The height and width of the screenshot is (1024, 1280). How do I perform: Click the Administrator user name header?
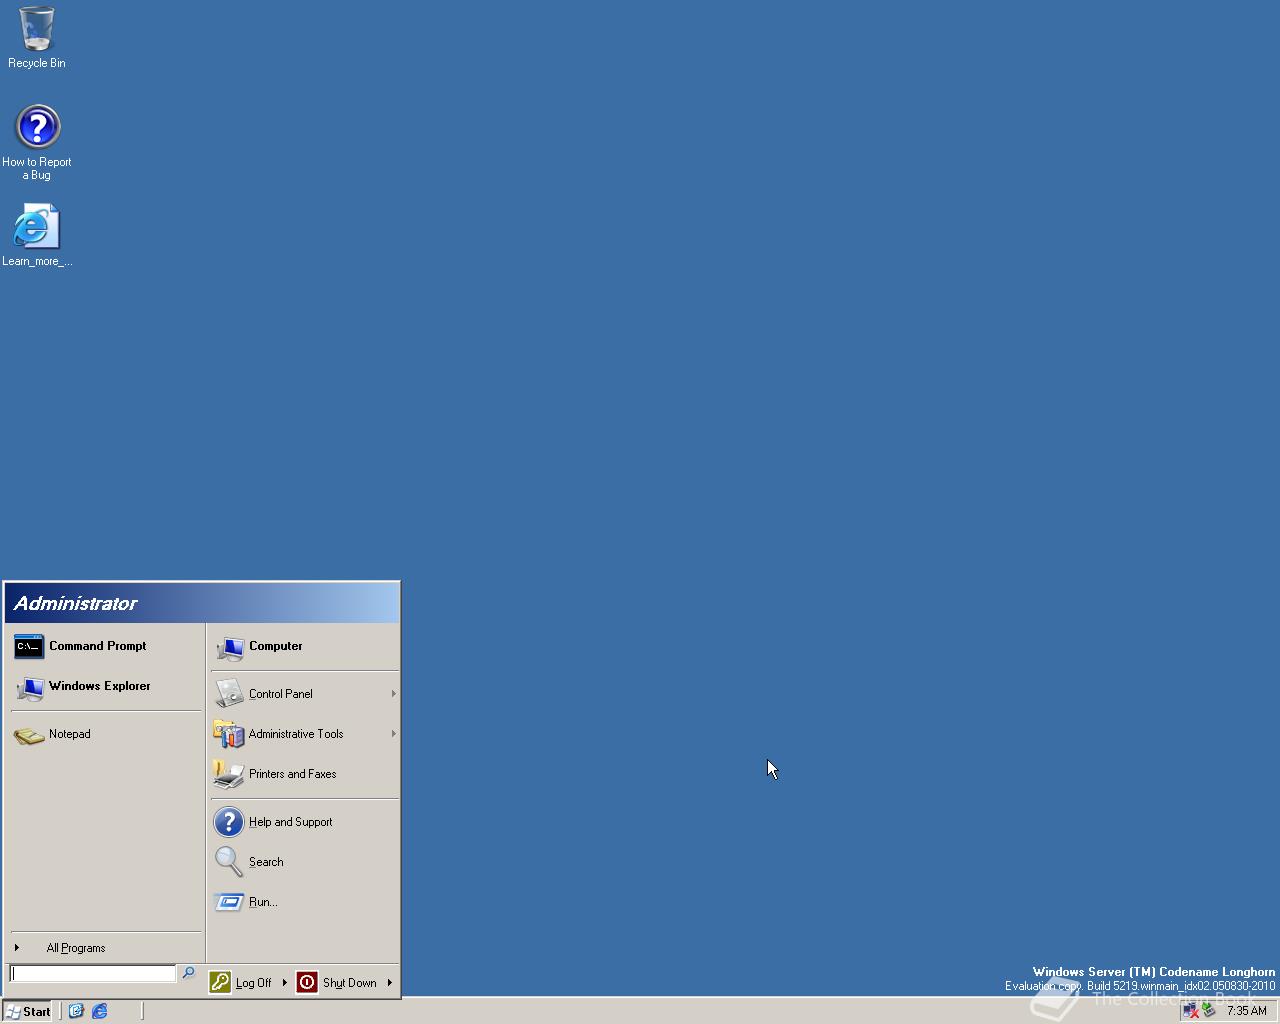tap(76, 603)
